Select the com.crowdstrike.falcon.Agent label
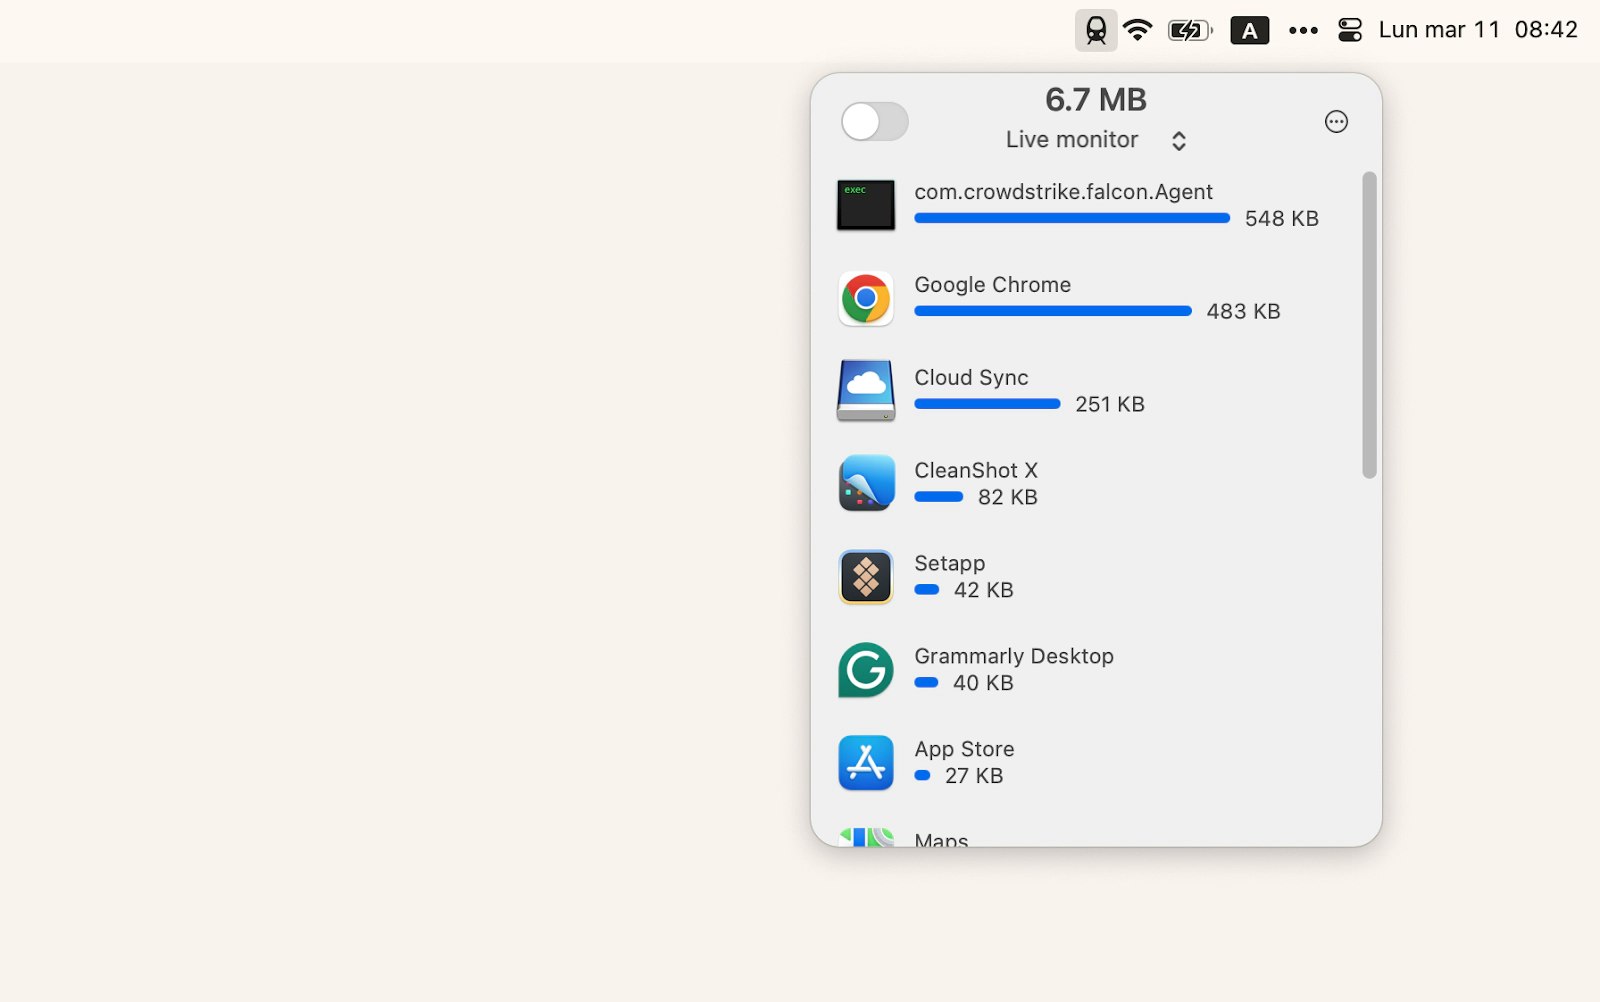This screenshot has height=1002, width=1600. [x=1063, y=192]
